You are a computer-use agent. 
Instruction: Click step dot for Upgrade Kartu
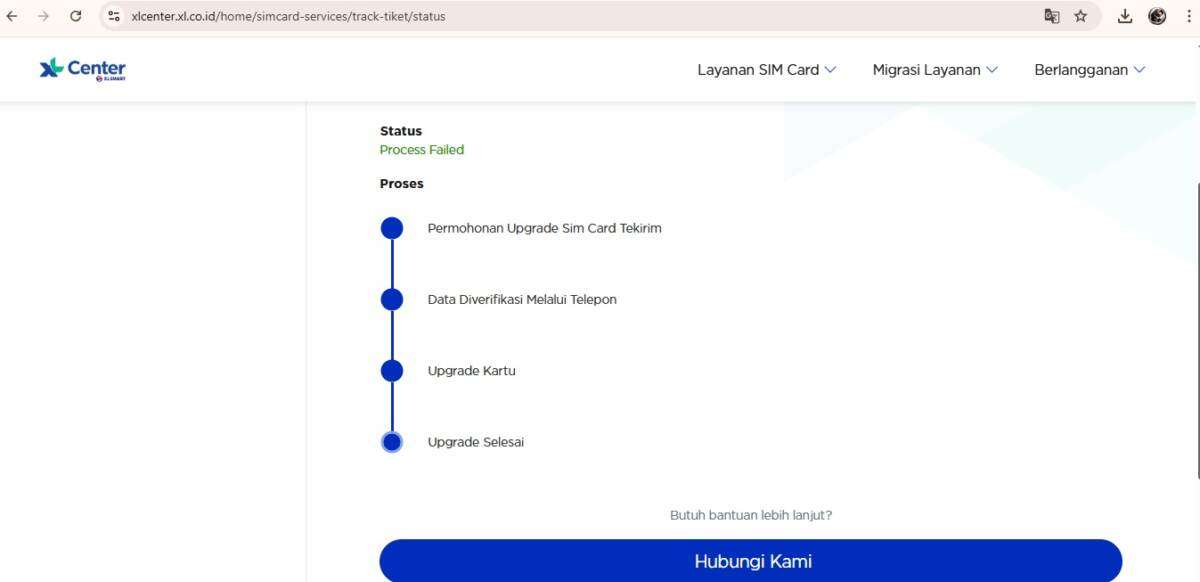[392, 371]
